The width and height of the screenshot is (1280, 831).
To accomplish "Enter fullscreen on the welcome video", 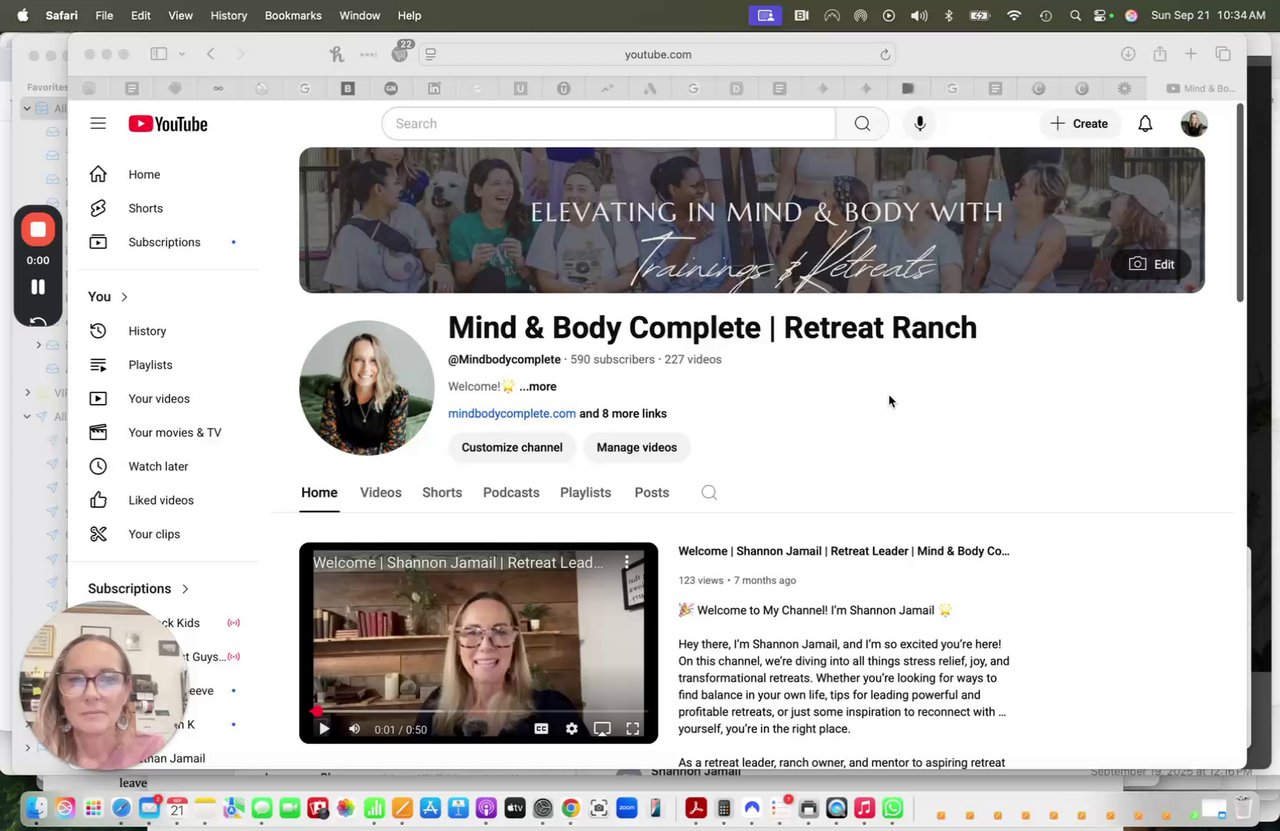I will click(x=633, y=729).
